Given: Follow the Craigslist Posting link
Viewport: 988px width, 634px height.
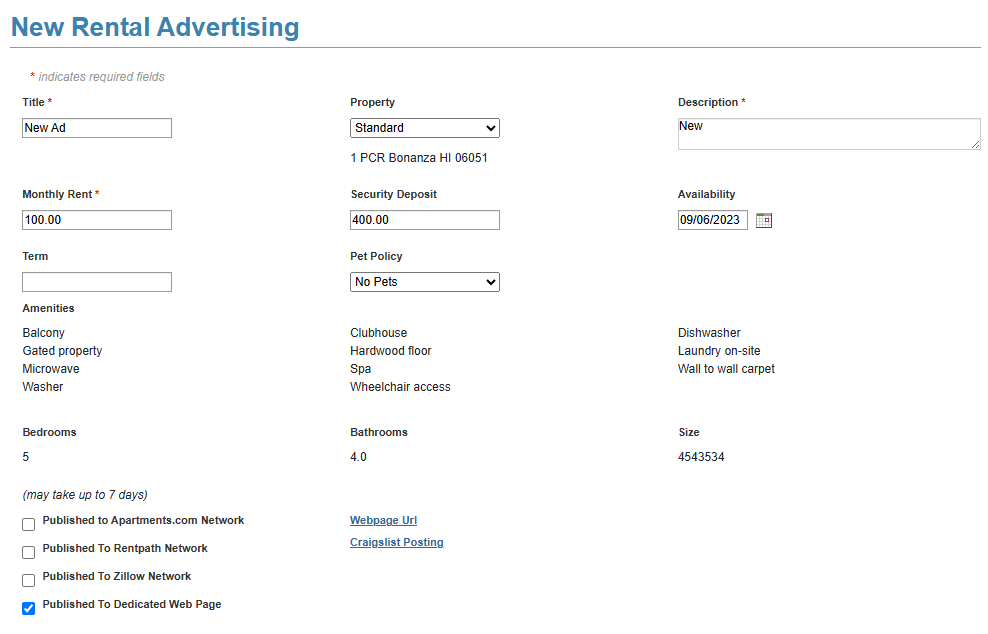Looking at the screenshot, I should pos(396,542).
